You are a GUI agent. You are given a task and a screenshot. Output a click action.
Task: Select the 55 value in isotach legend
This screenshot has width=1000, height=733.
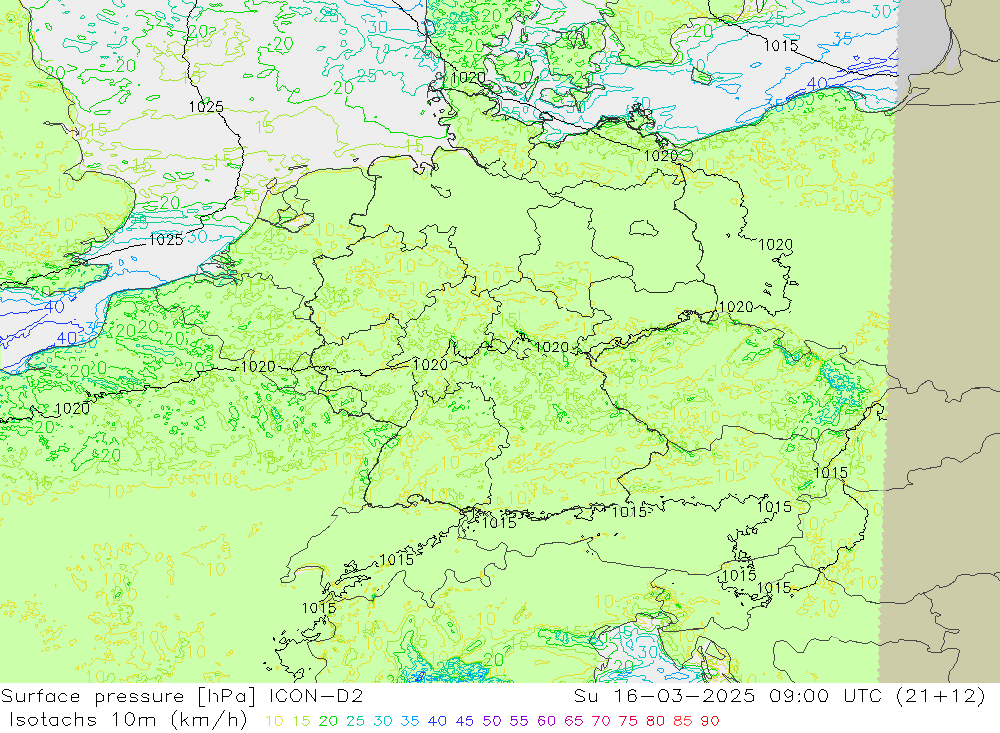point(518,721)
